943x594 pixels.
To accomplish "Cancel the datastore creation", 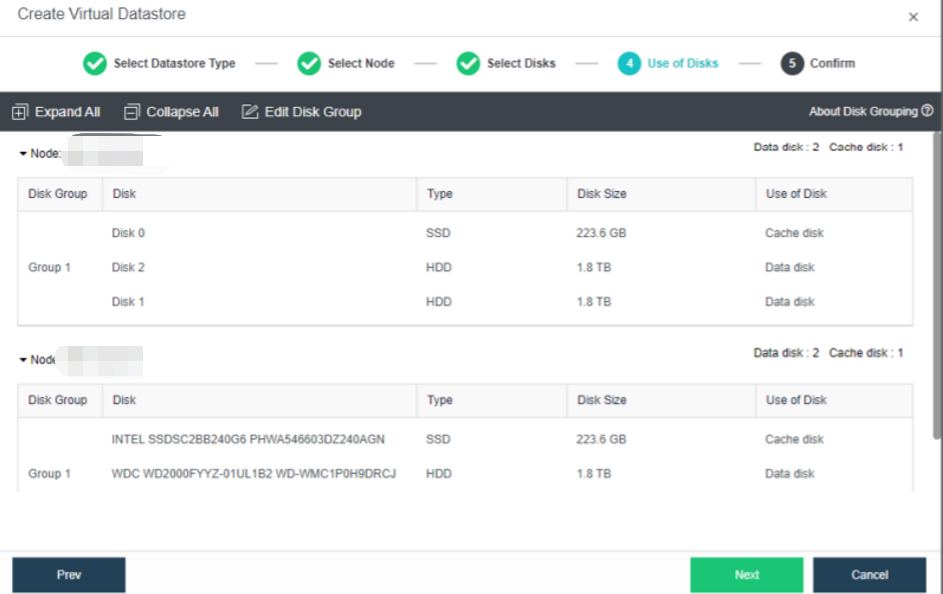I will [x=869, y=575].
